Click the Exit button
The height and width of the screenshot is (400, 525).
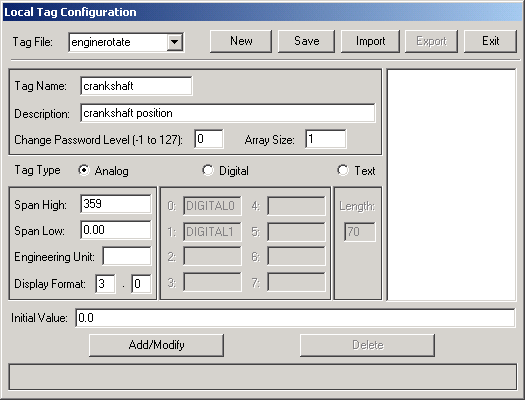[x=490, y=41]
